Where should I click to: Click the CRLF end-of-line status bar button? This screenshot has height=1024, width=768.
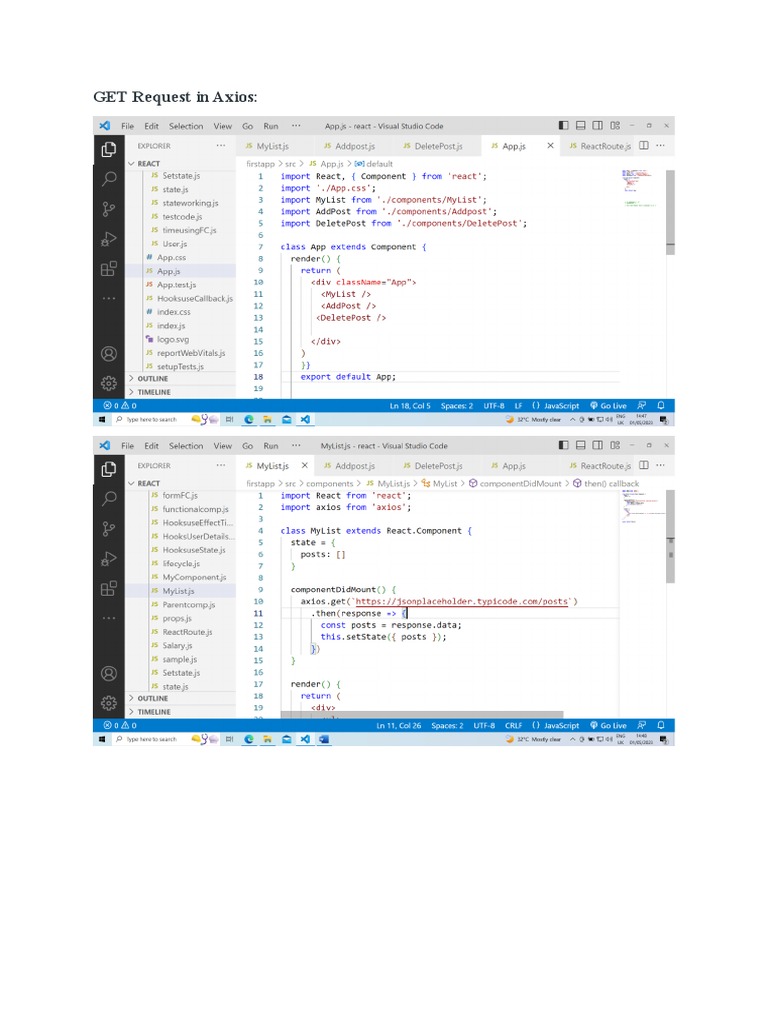coord(511,726)
